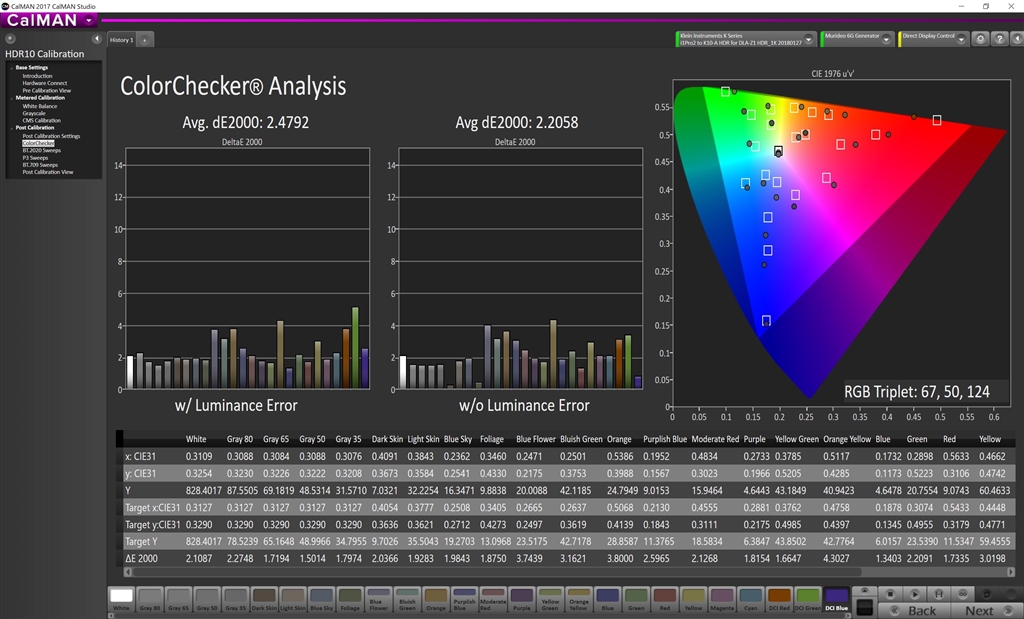Image resolution: width=1024 pixels, height=619 pixels.
Task: Start reading with the play button
Action: [914, 594]
